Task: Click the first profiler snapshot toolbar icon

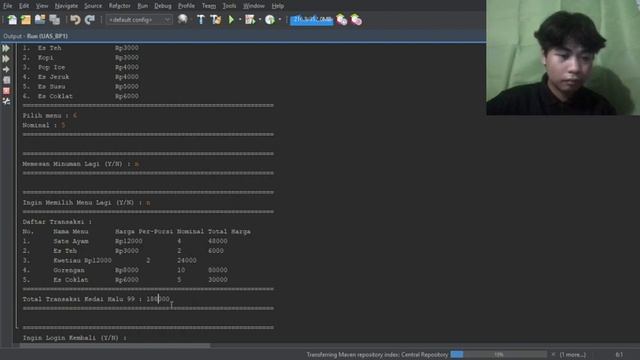Action: (x=342, y=19)
